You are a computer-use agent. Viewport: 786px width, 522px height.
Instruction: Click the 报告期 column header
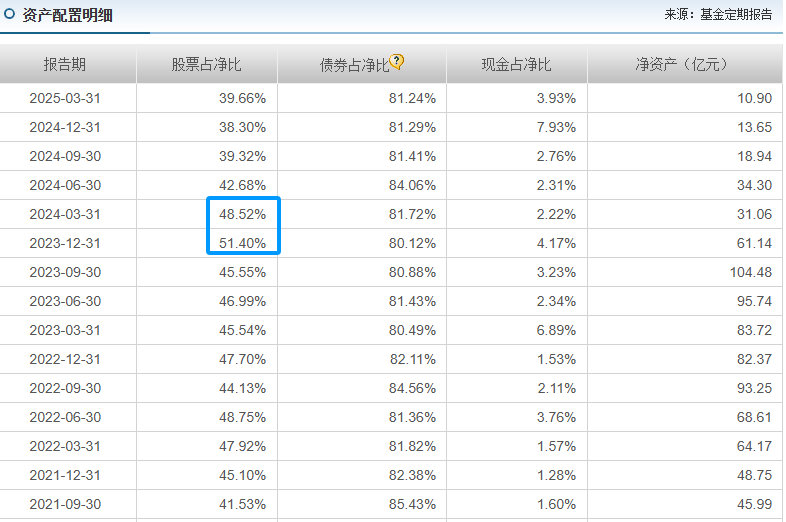tap(65, 64)
